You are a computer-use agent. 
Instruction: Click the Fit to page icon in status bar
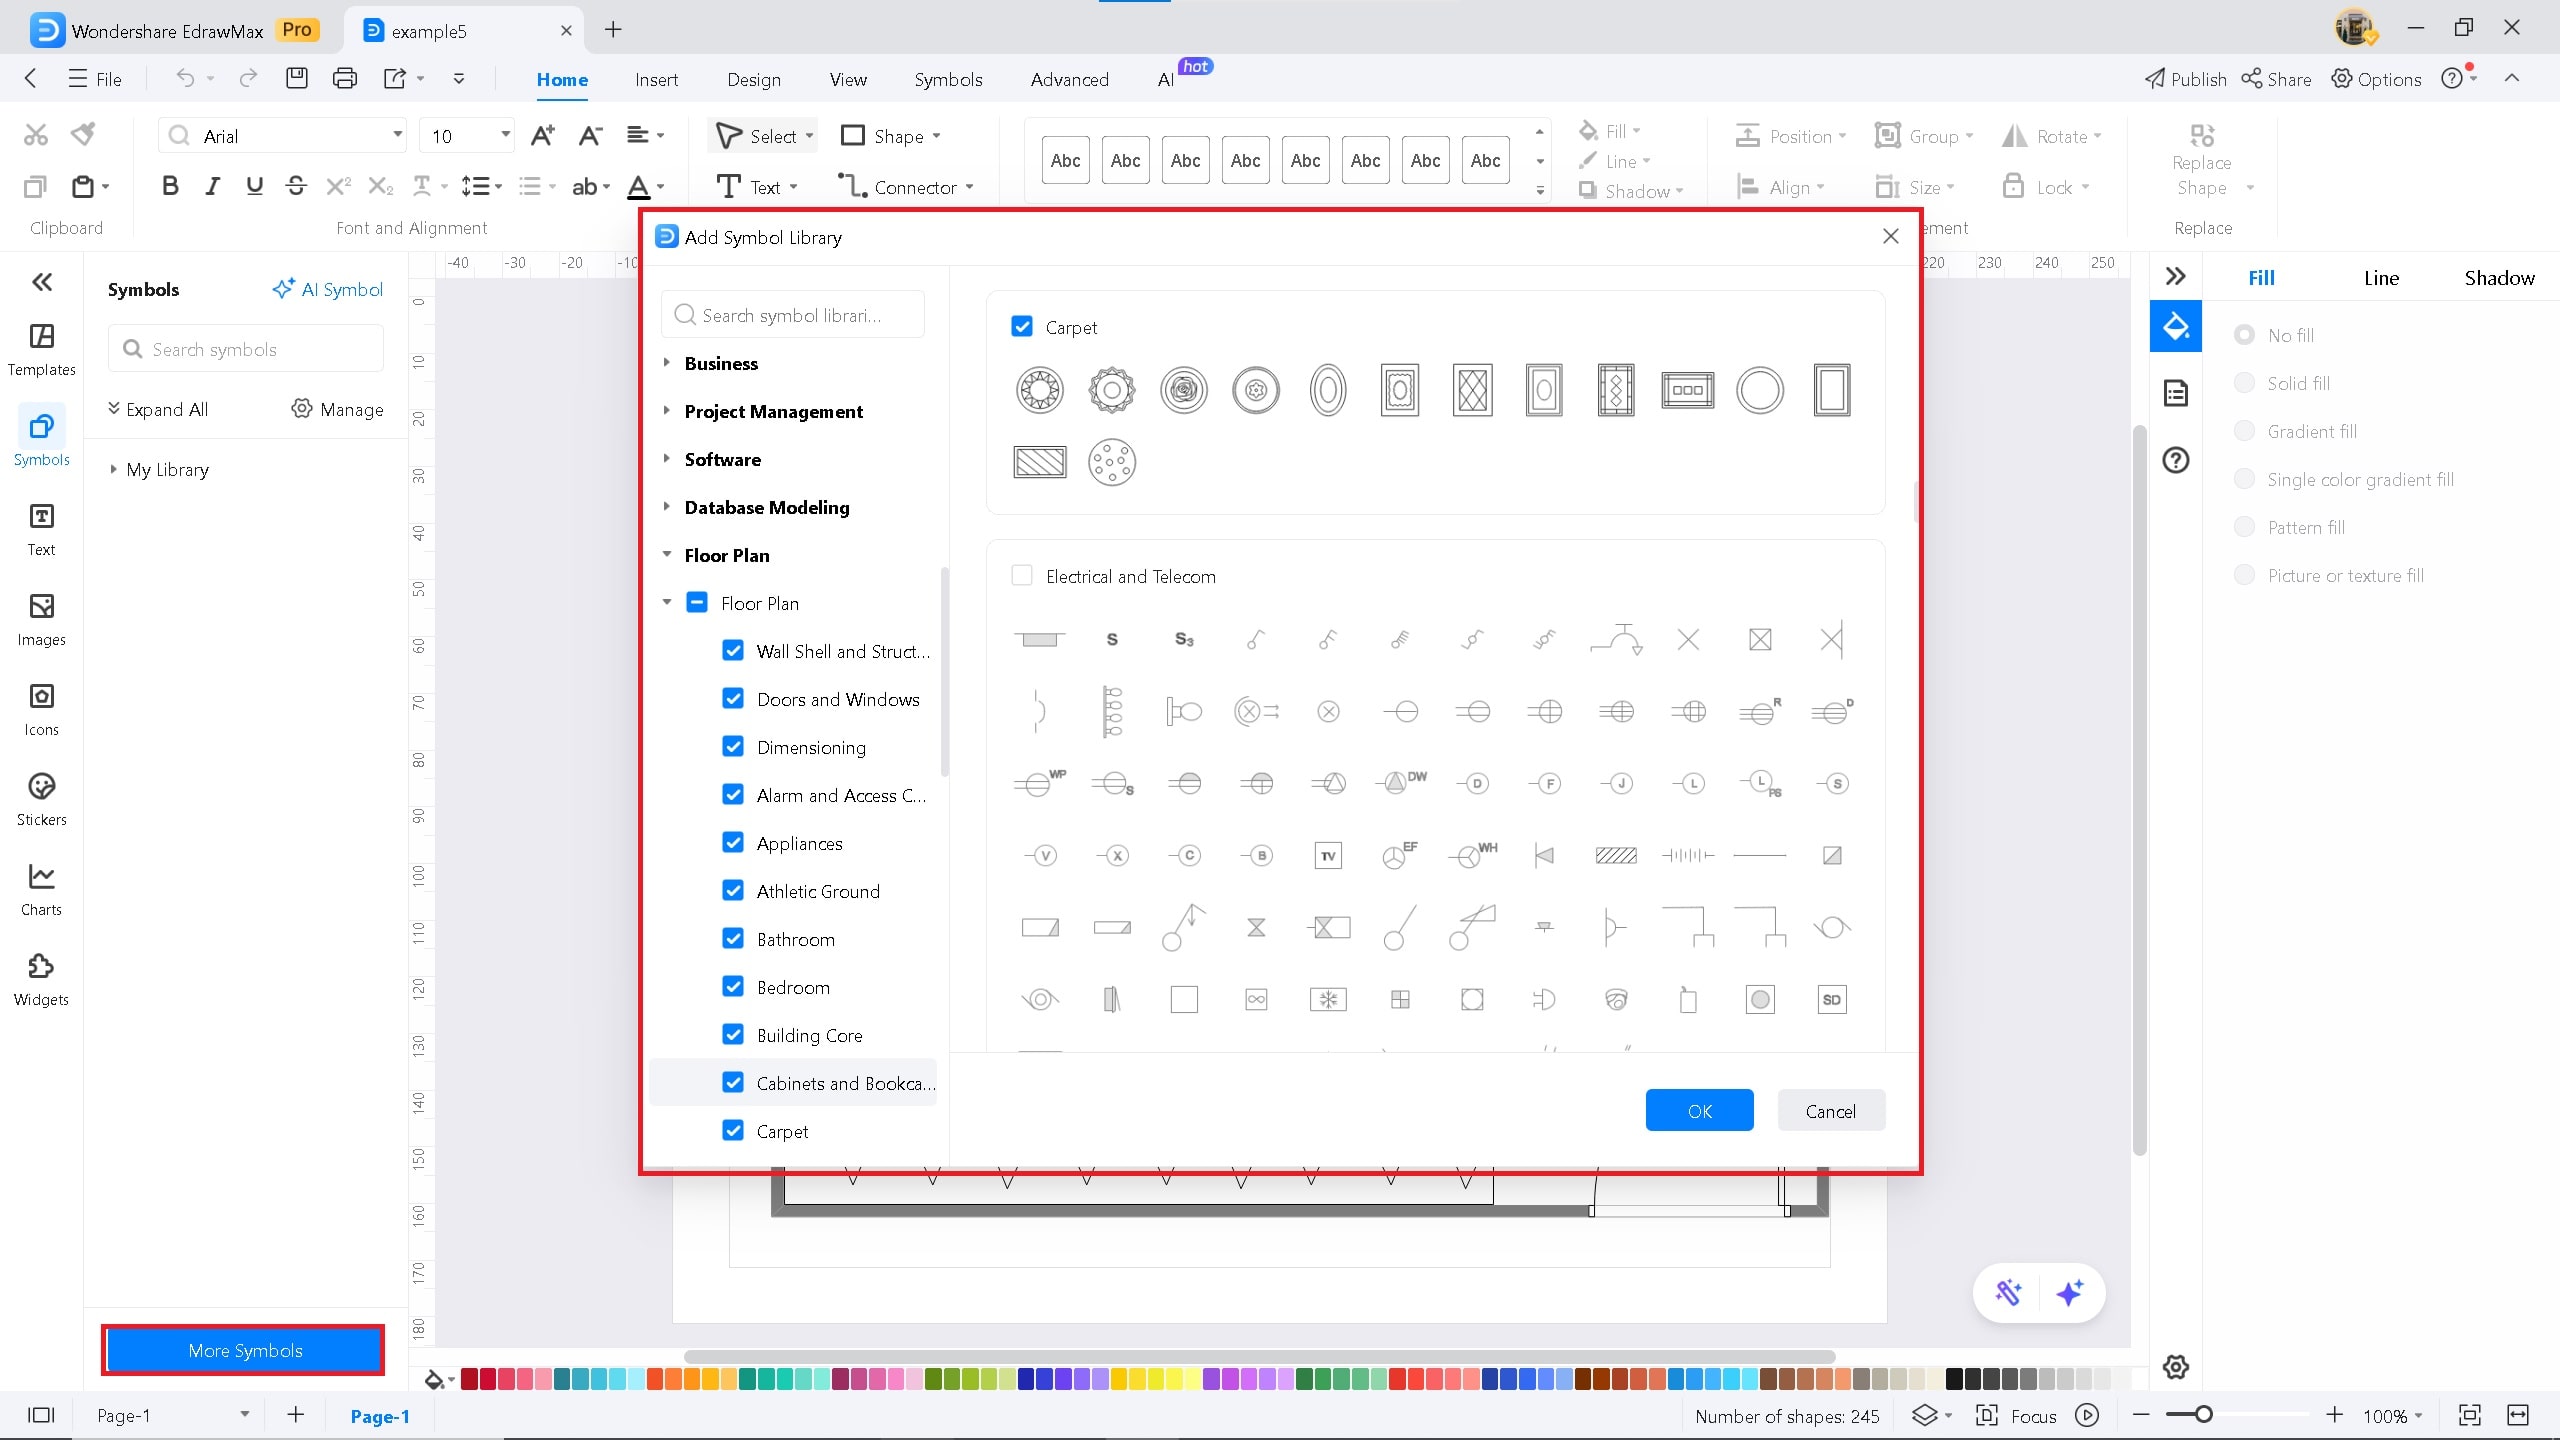(x=2470, y=1415)
